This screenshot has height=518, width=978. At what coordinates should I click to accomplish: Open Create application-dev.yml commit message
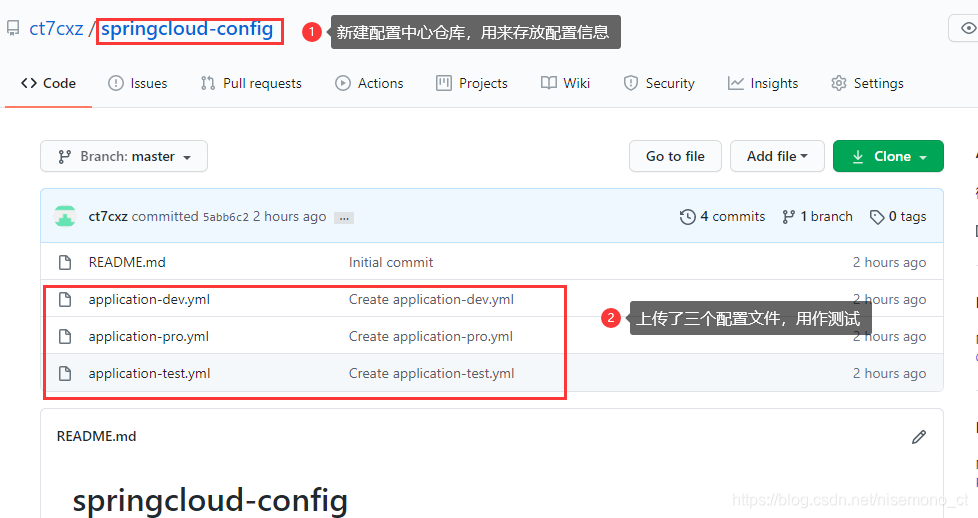pyautogui.click(x=431, y=300)
